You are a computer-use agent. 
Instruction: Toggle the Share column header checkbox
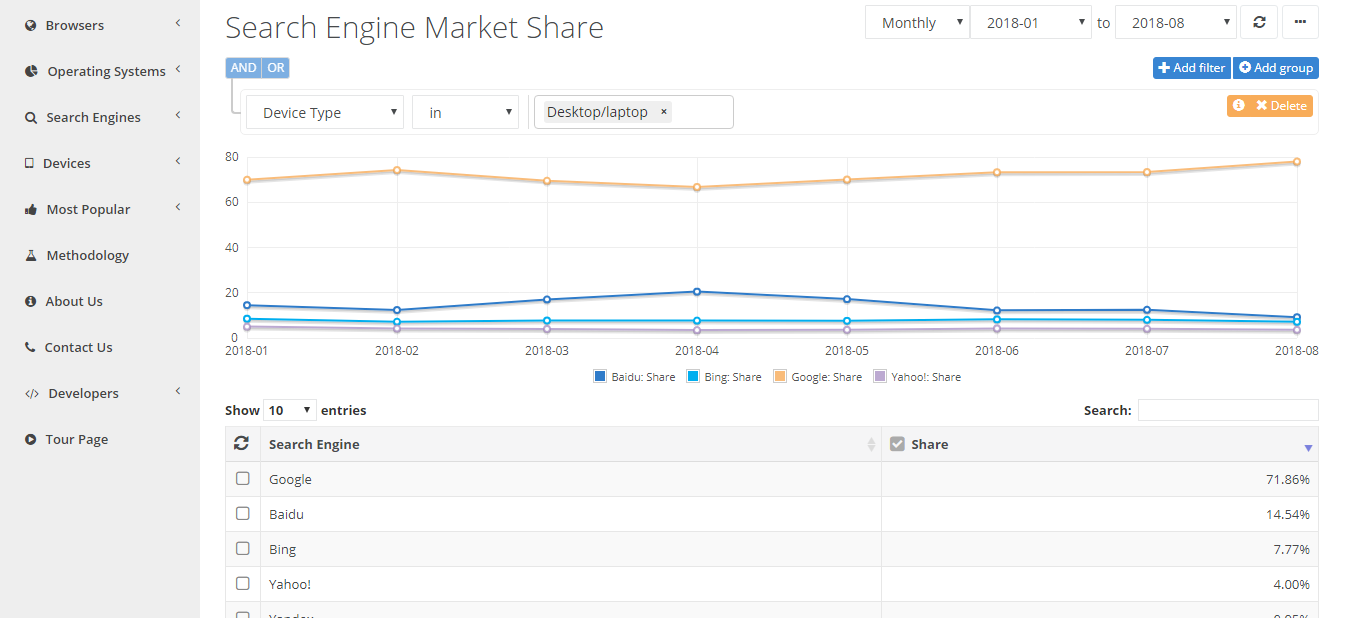click(x=897, y=444)
